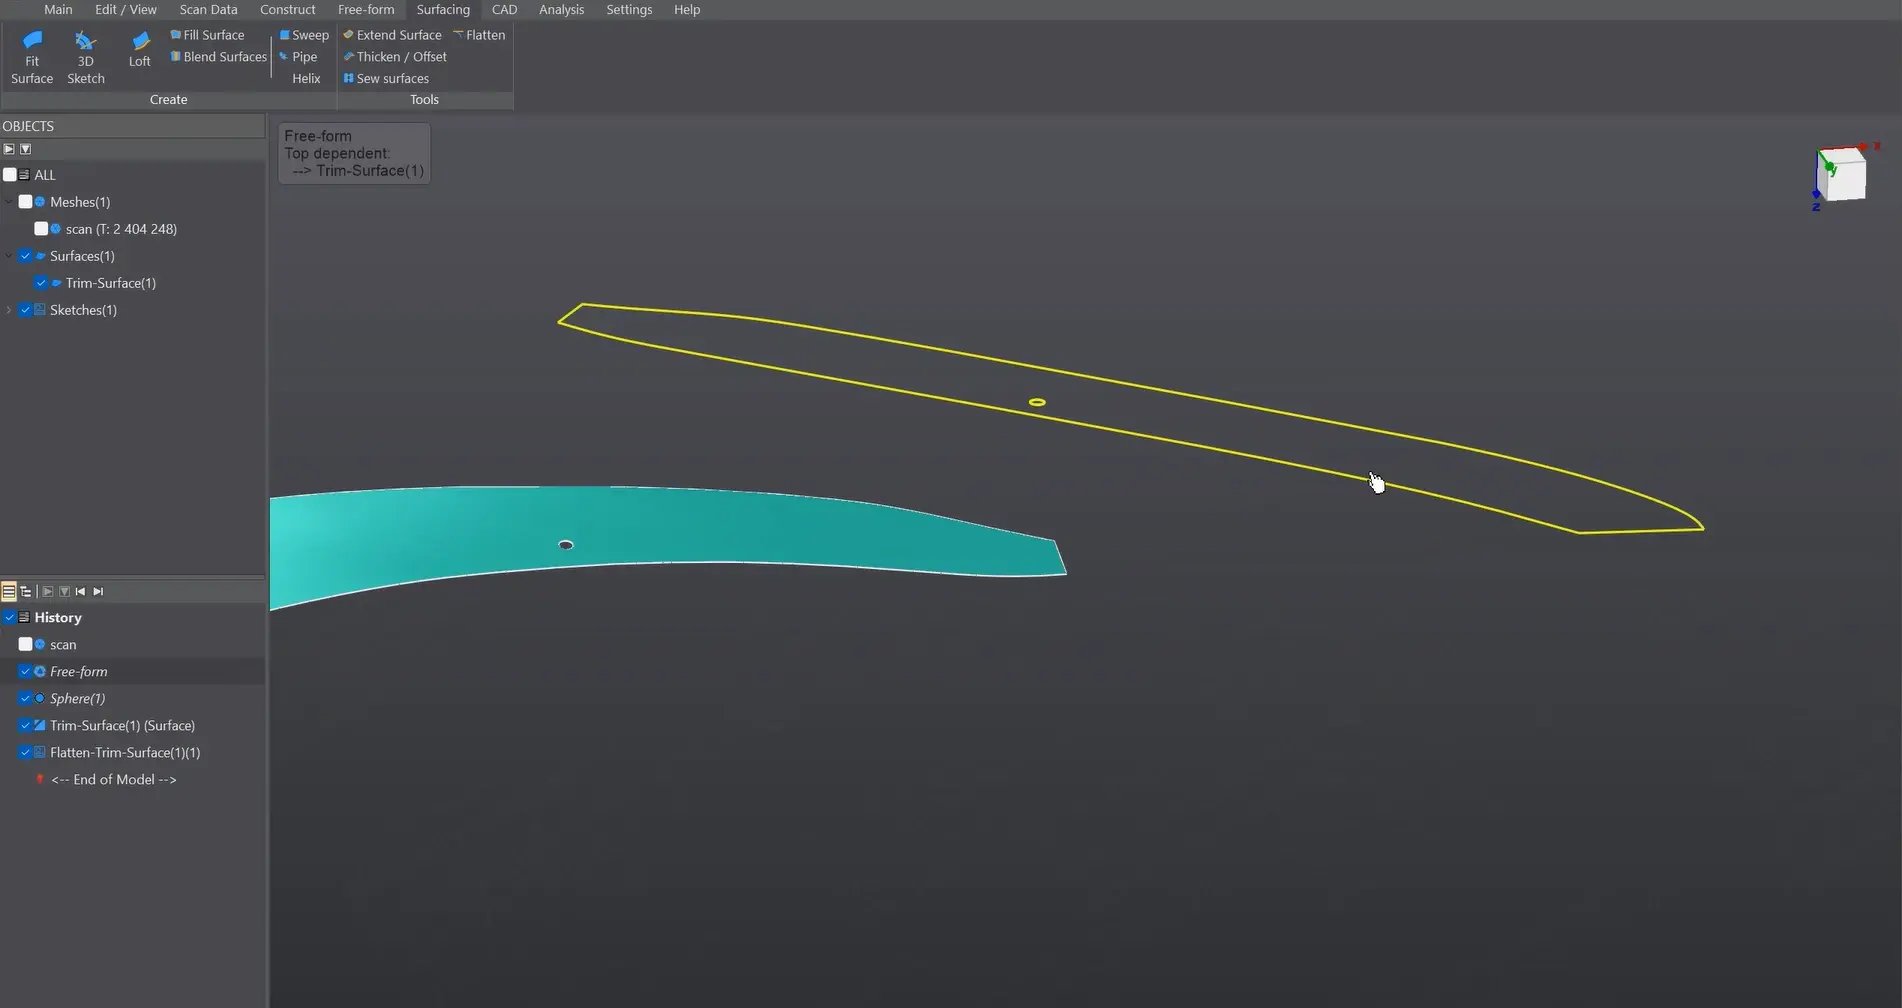The height and width of the screenshot is (1008, 1902).
Task: Click the Helix button
Action: coord(305,78)
